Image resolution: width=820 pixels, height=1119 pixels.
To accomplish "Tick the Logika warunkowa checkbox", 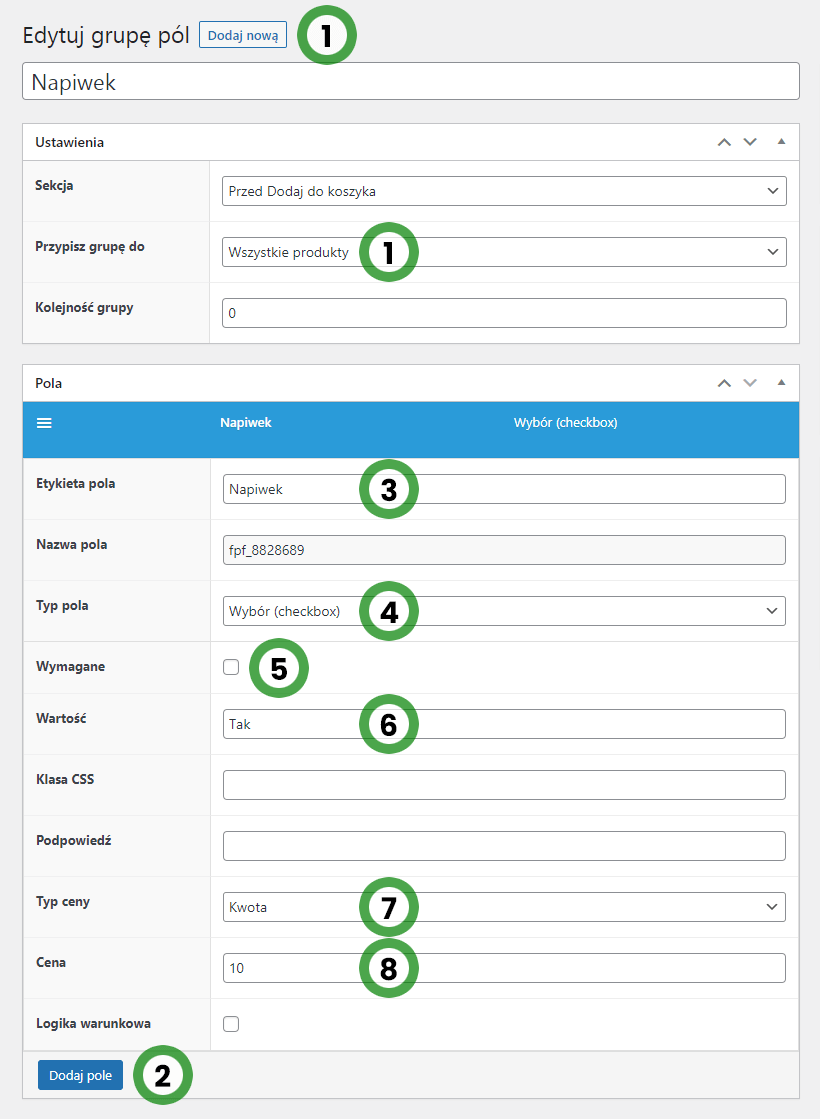I will click(231, 1023).
